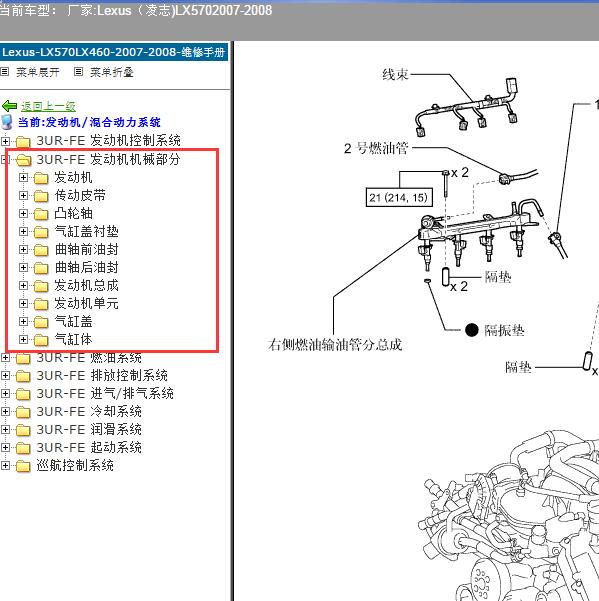Click the 菜单展开 text button
Viewport: 599px width, 601px height.
tap(38, 72)
